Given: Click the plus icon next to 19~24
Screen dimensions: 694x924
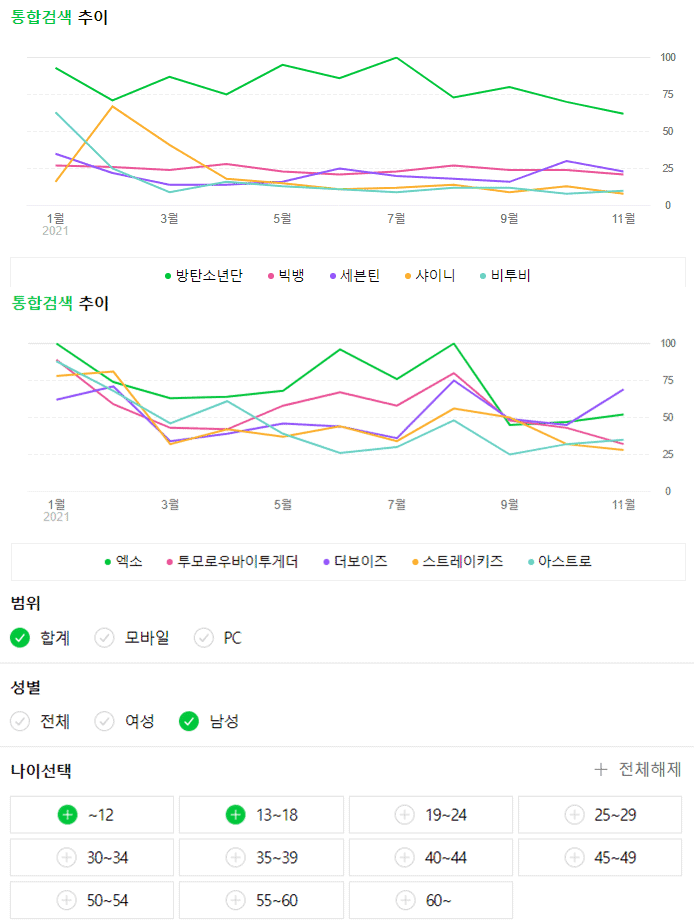Looking at the screenshot, I should [x=404, y=815].
